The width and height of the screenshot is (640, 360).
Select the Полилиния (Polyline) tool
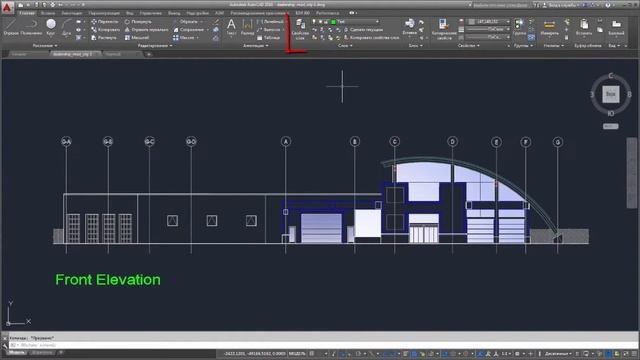[x=31, y=27]
